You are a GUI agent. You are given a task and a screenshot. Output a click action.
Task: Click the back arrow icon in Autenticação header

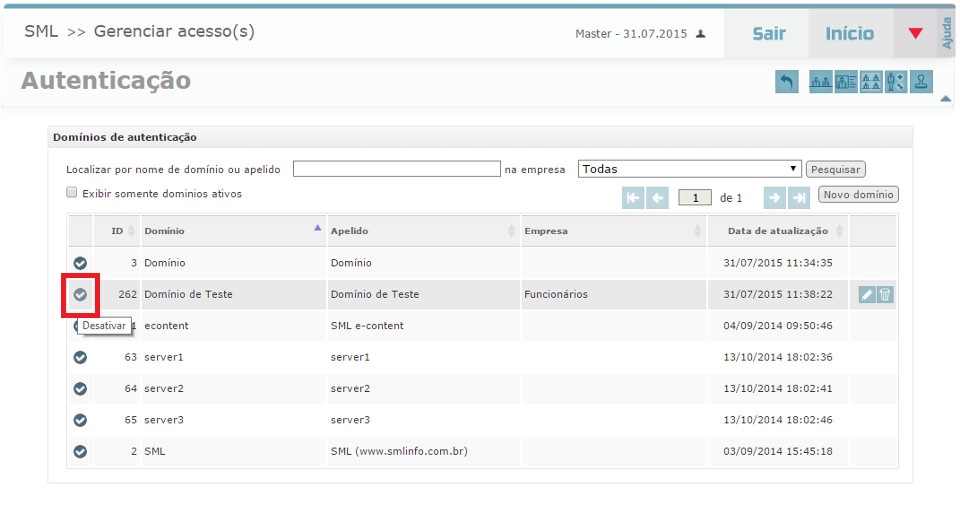tap(787, 83)
